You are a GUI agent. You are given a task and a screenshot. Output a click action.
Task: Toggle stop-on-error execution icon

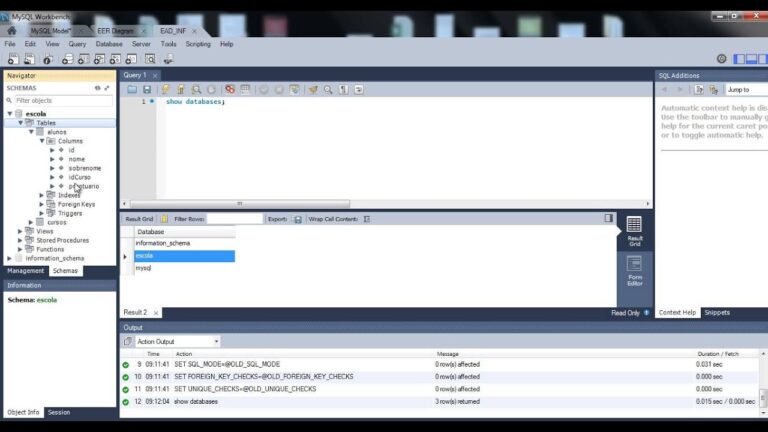[x=230, y=90]
